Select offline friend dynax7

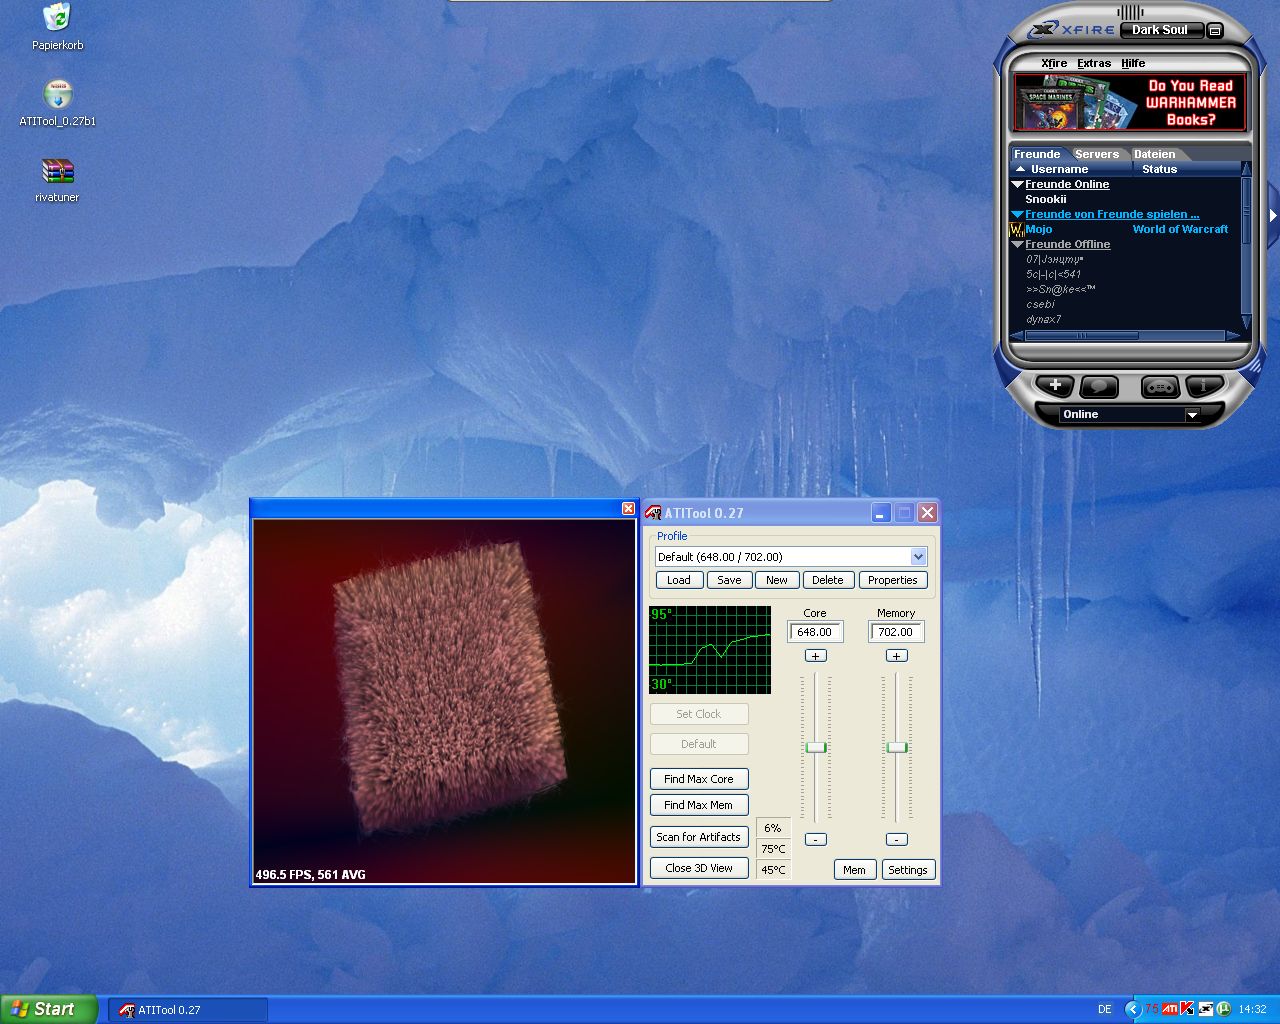(1043, 320)
